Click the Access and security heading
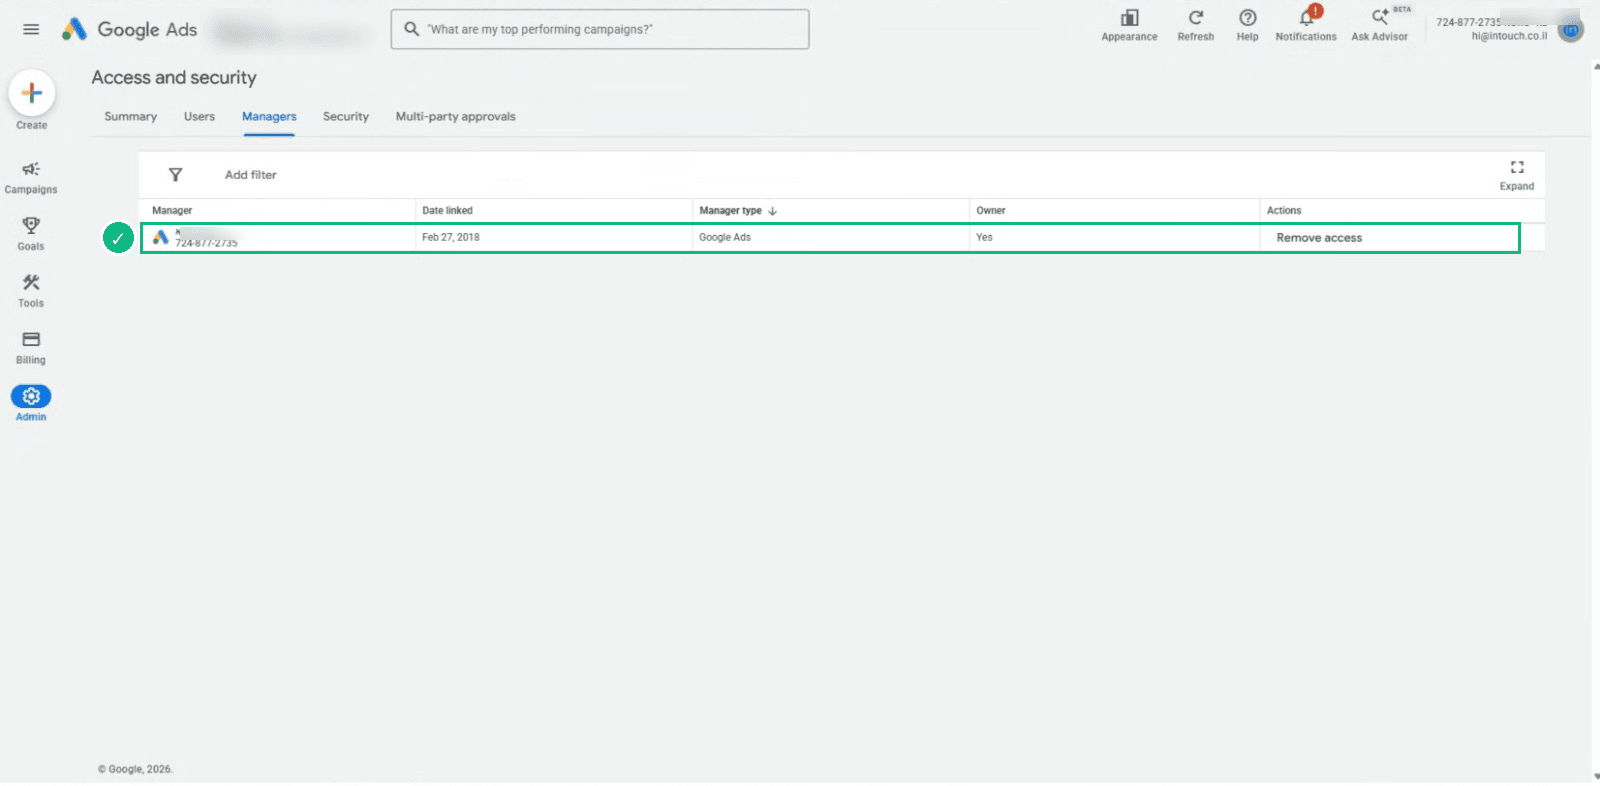Viewport: 1600px width, 786px height. click(x=174, y=78)
